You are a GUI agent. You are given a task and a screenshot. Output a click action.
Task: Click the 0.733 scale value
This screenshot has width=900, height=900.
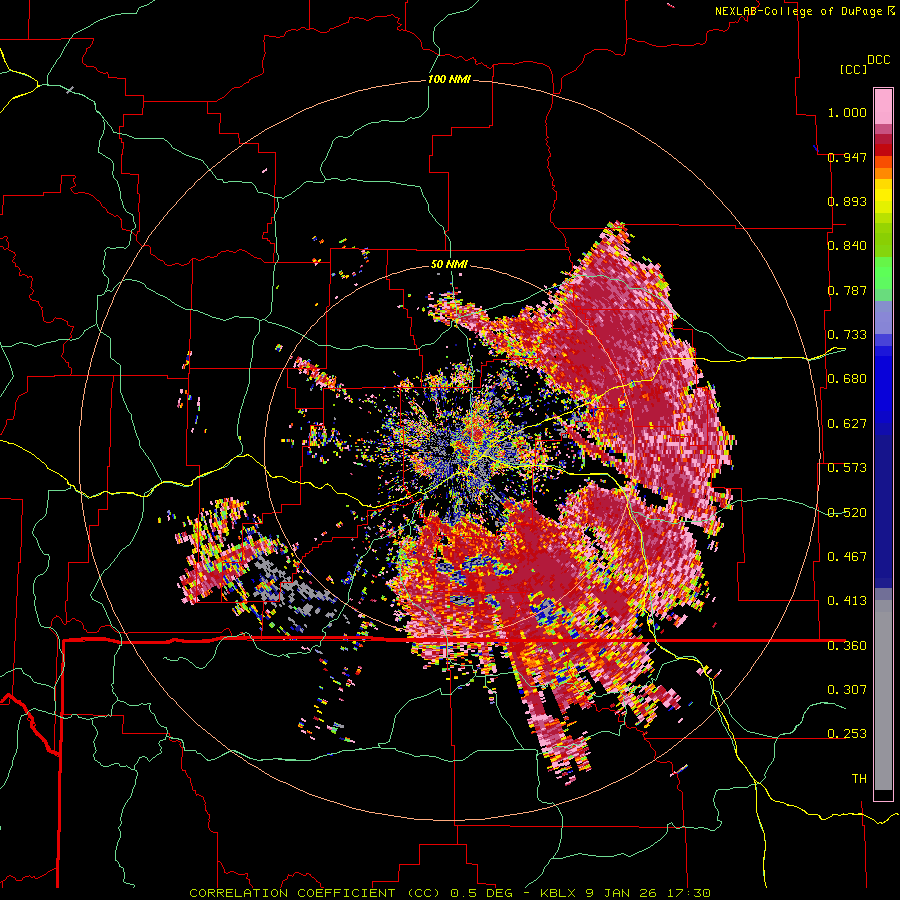[x=847, y=335]
